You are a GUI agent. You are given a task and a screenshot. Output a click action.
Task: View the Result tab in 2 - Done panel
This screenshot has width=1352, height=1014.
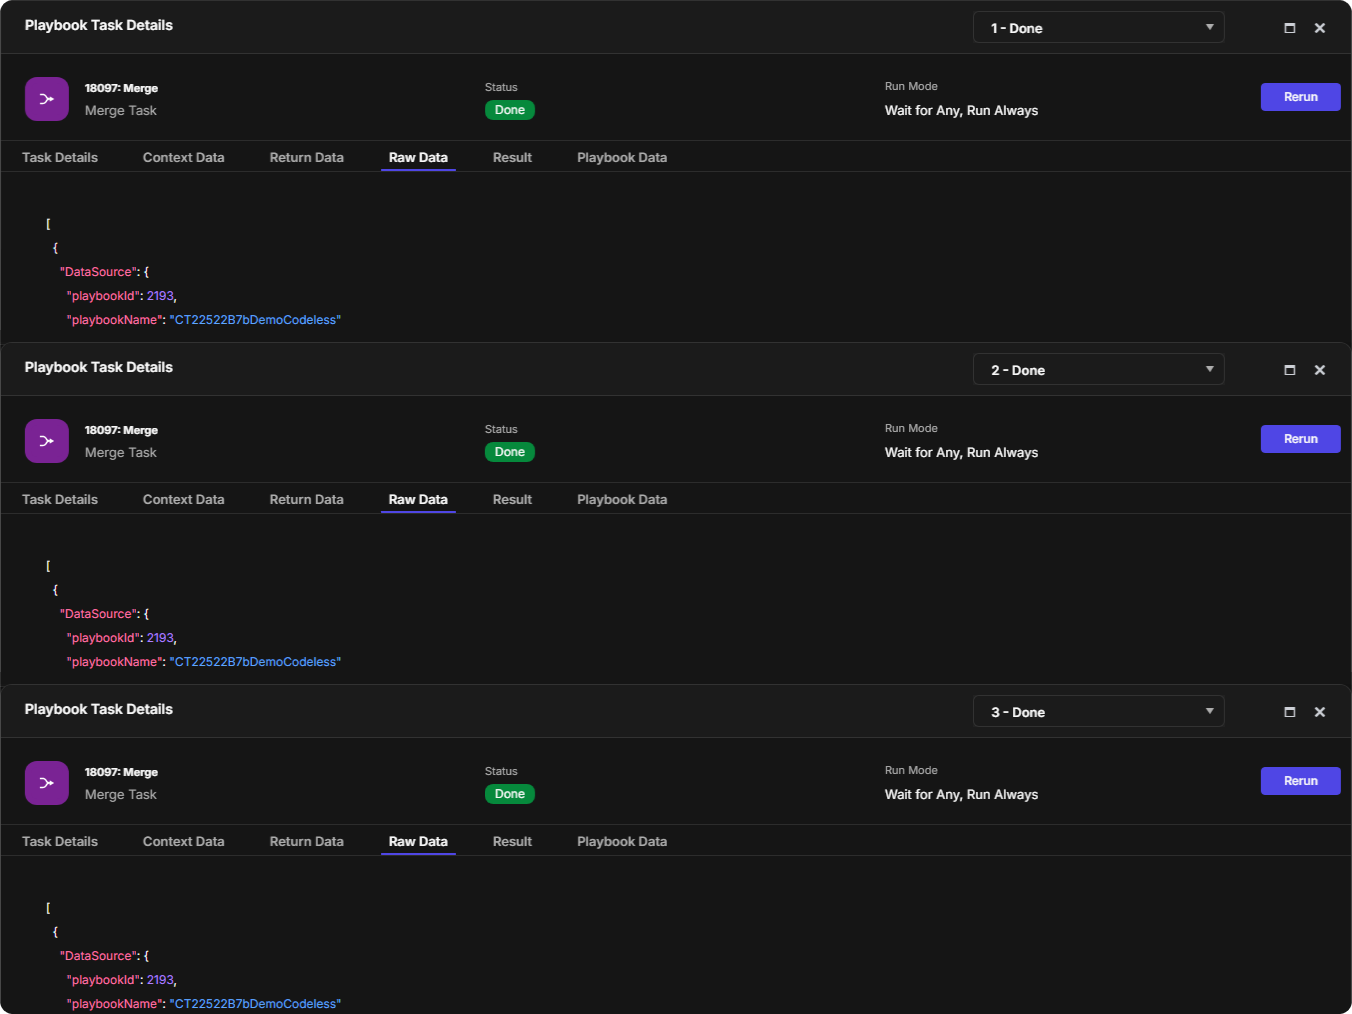pos(512,500)
